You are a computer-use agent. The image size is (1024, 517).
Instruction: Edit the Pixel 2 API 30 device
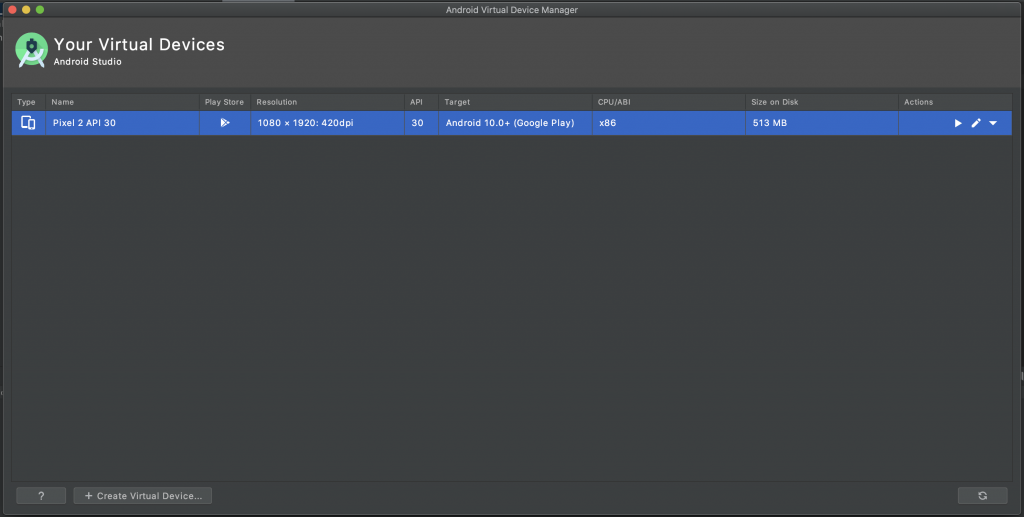tap(976, 123)
